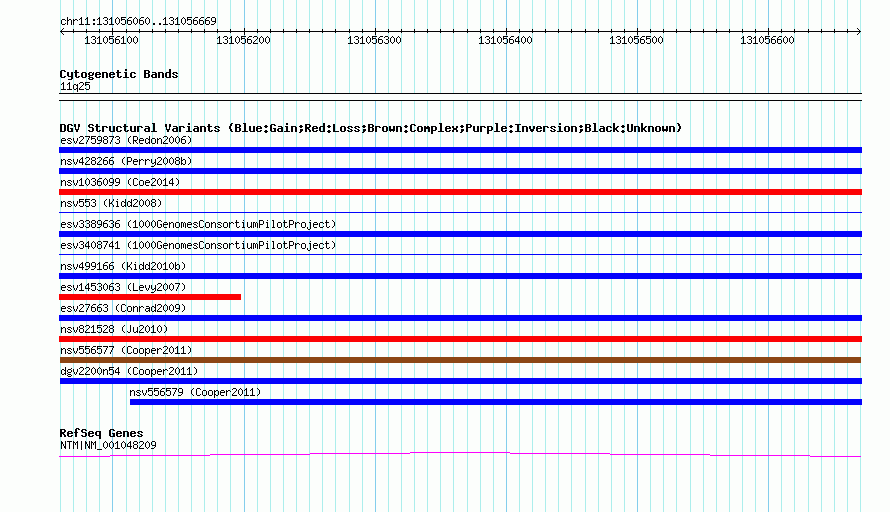Image resolution: width=890 pixels, height=512 pixels.
Task: Click the nsv556579 (Cooper2011) label
Action: 195,392
